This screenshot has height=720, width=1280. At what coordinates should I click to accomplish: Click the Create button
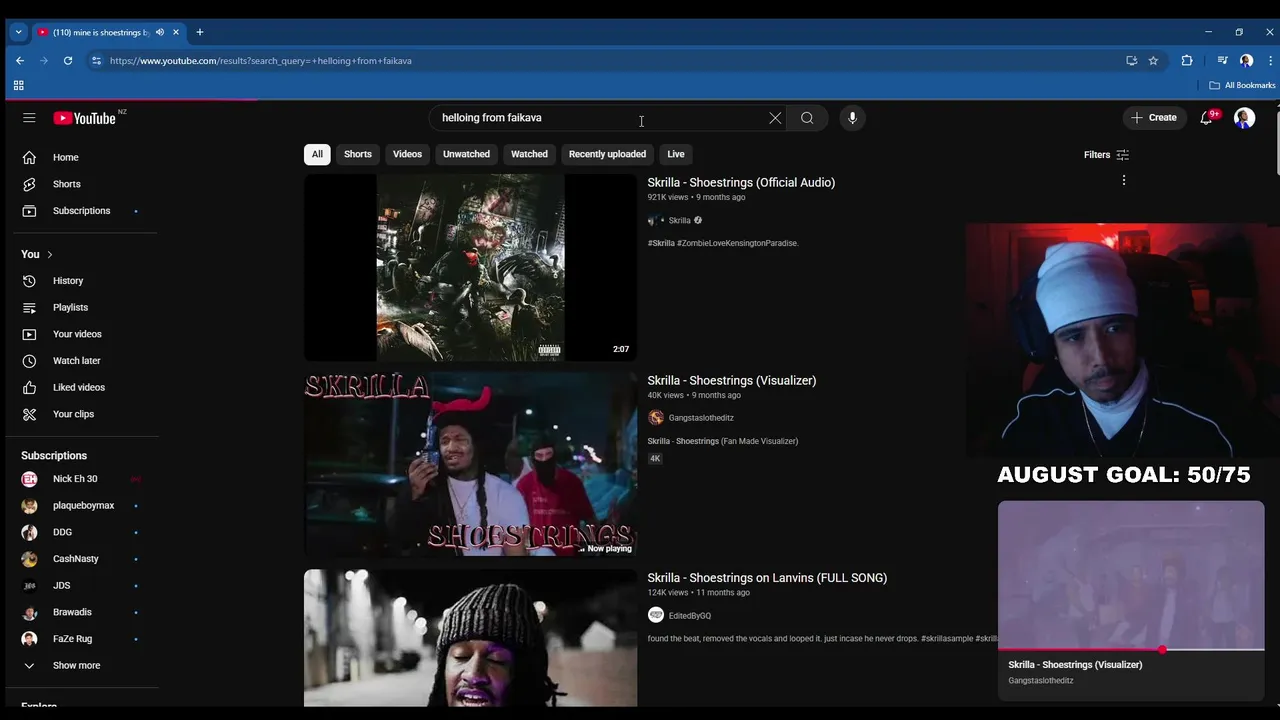(x=1154, y=118)
